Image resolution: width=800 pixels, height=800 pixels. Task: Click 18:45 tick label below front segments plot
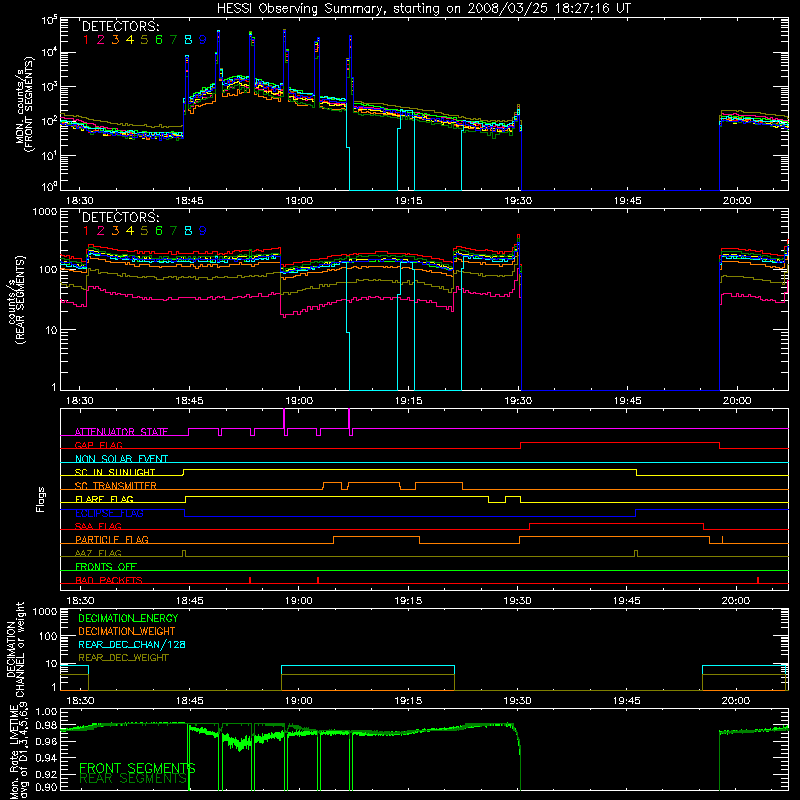(x=189, y=201)
